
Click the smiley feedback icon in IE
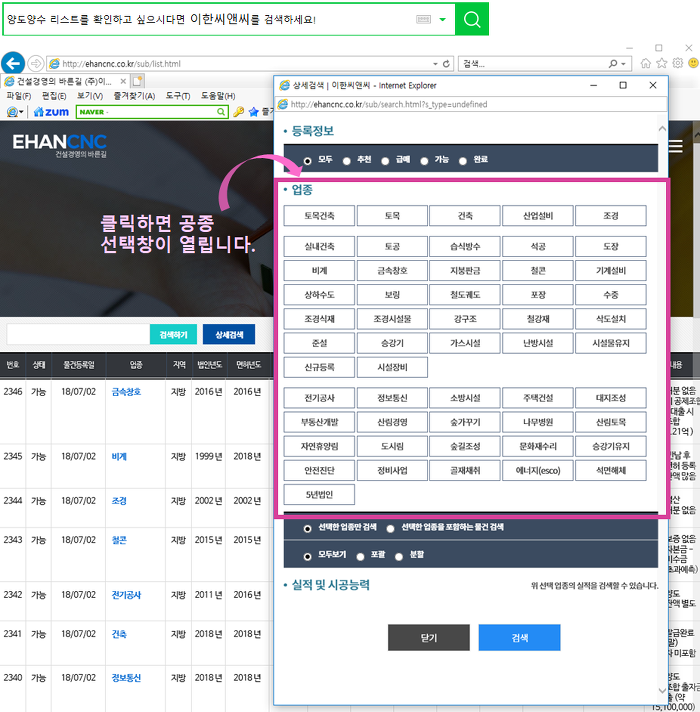(693, 63)
